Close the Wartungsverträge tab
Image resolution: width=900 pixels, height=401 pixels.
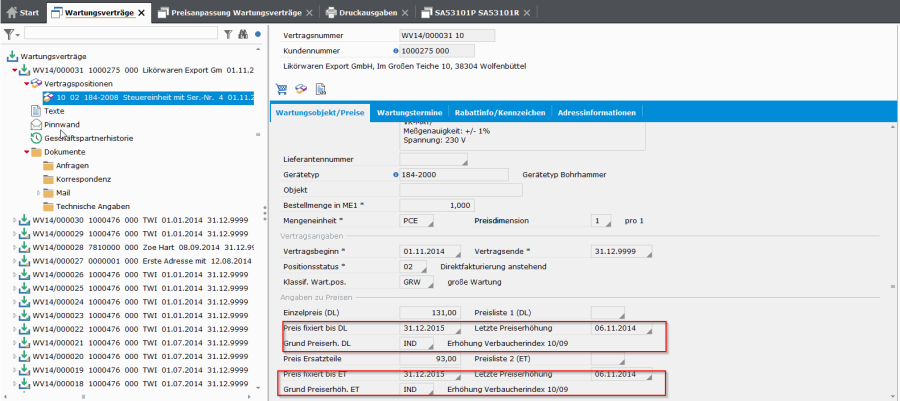[141, 12]
